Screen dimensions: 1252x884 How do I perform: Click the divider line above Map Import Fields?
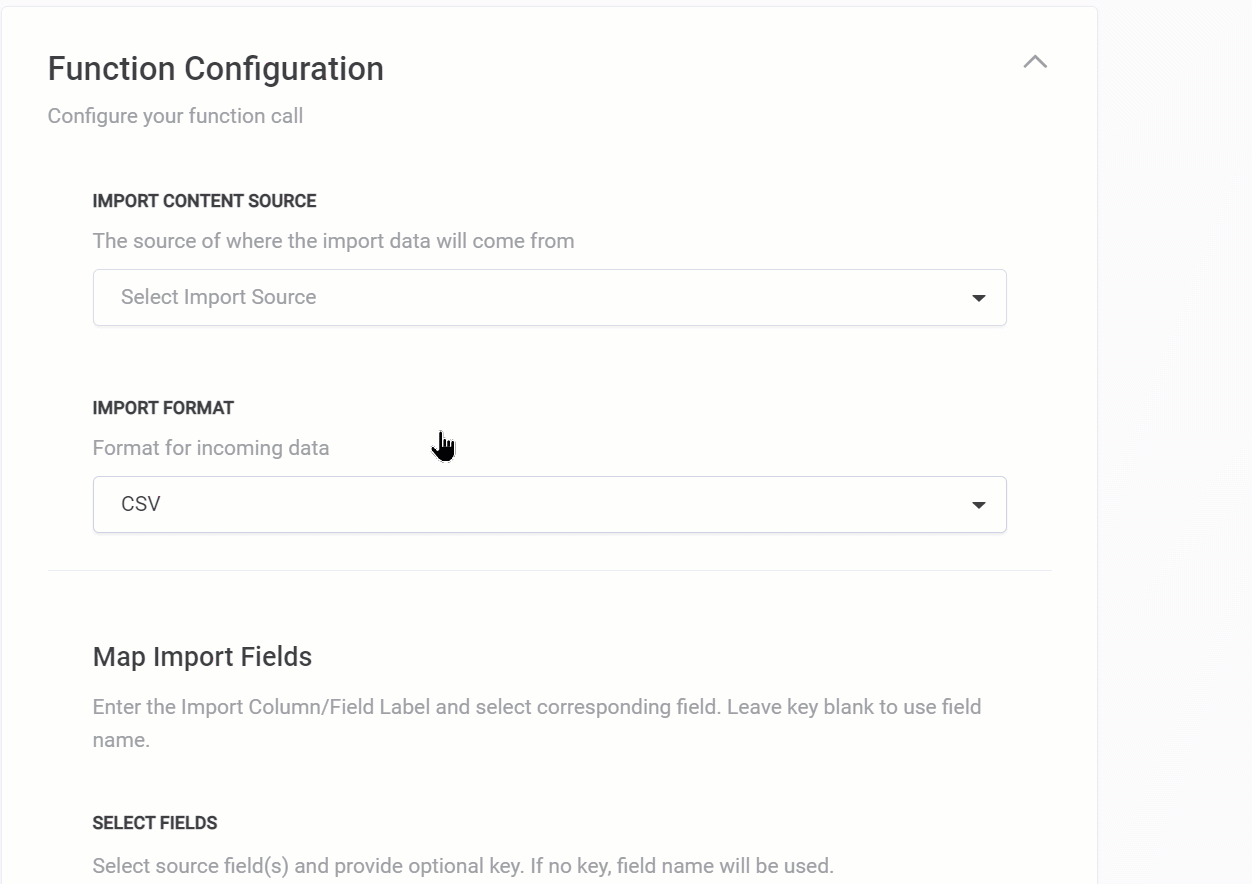[549, 571]
